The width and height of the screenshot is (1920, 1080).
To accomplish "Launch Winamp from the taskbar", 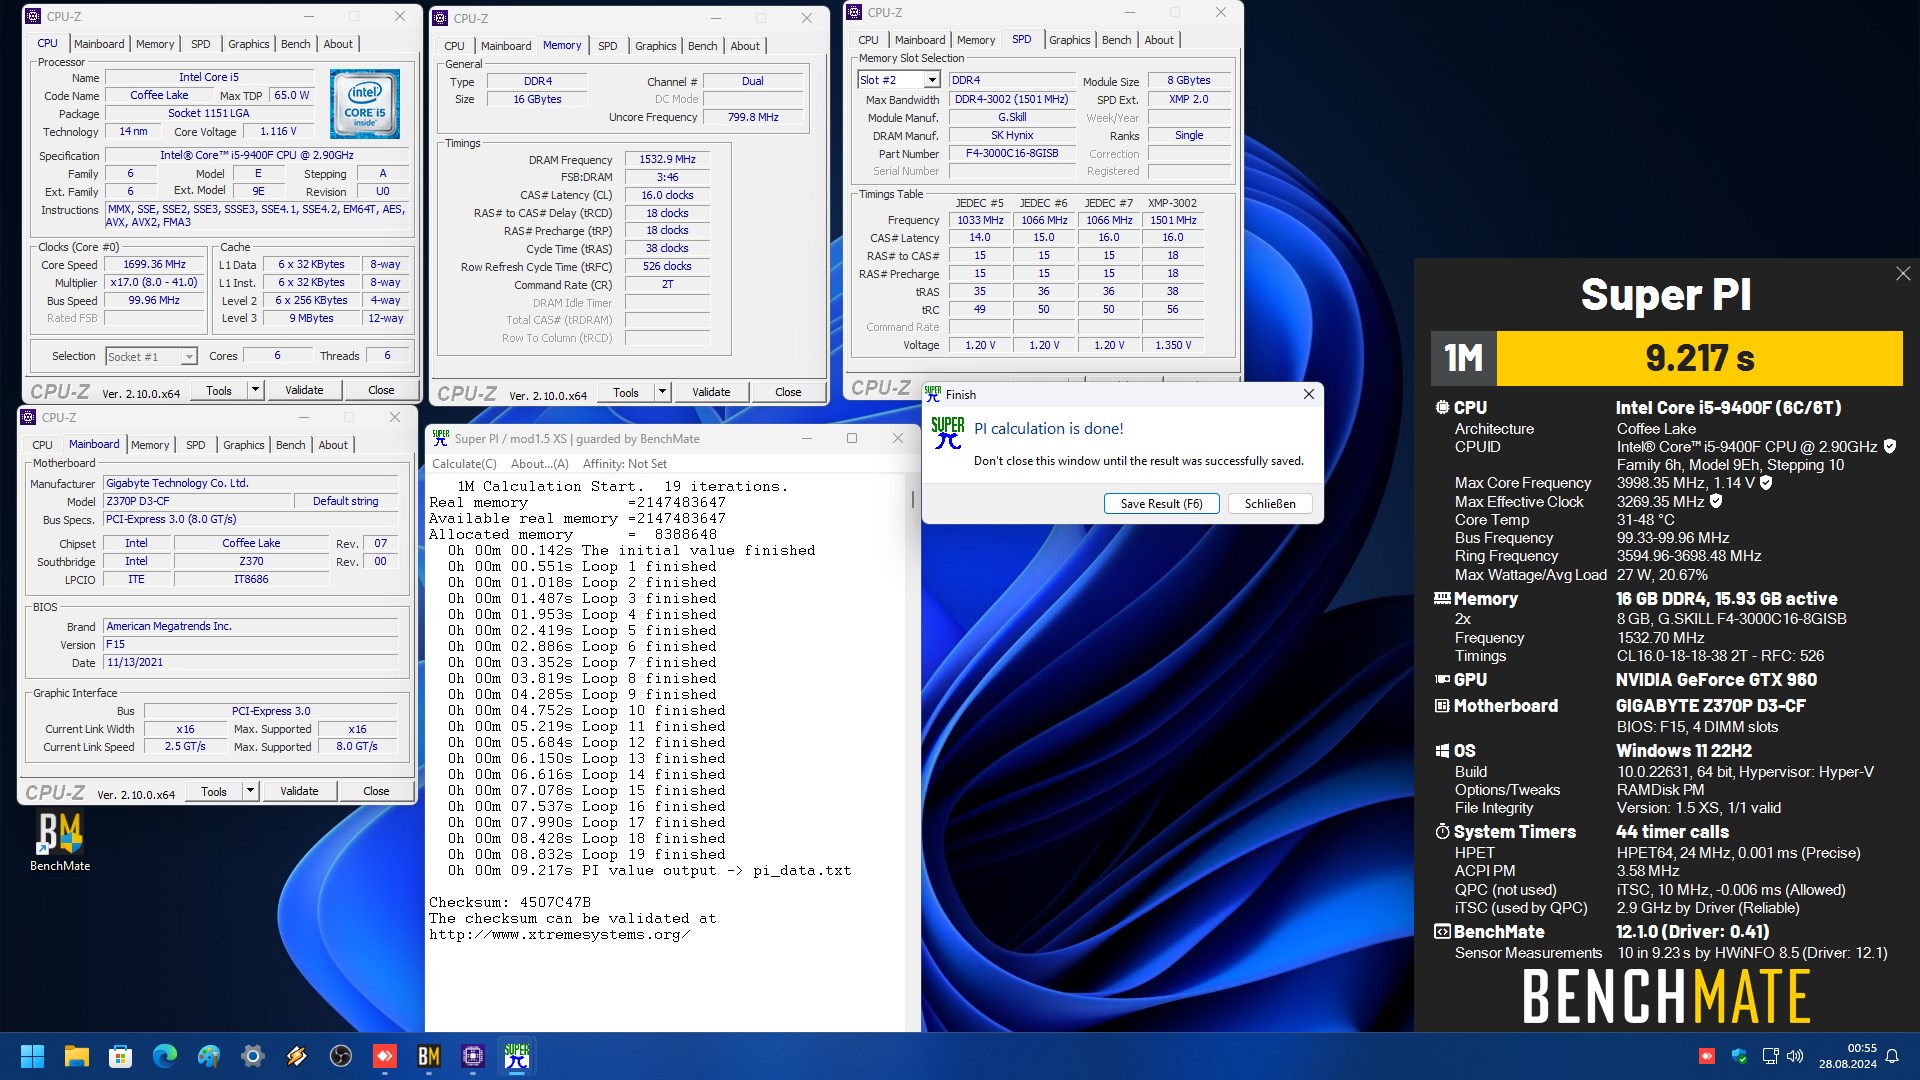I will (296, 1056).
